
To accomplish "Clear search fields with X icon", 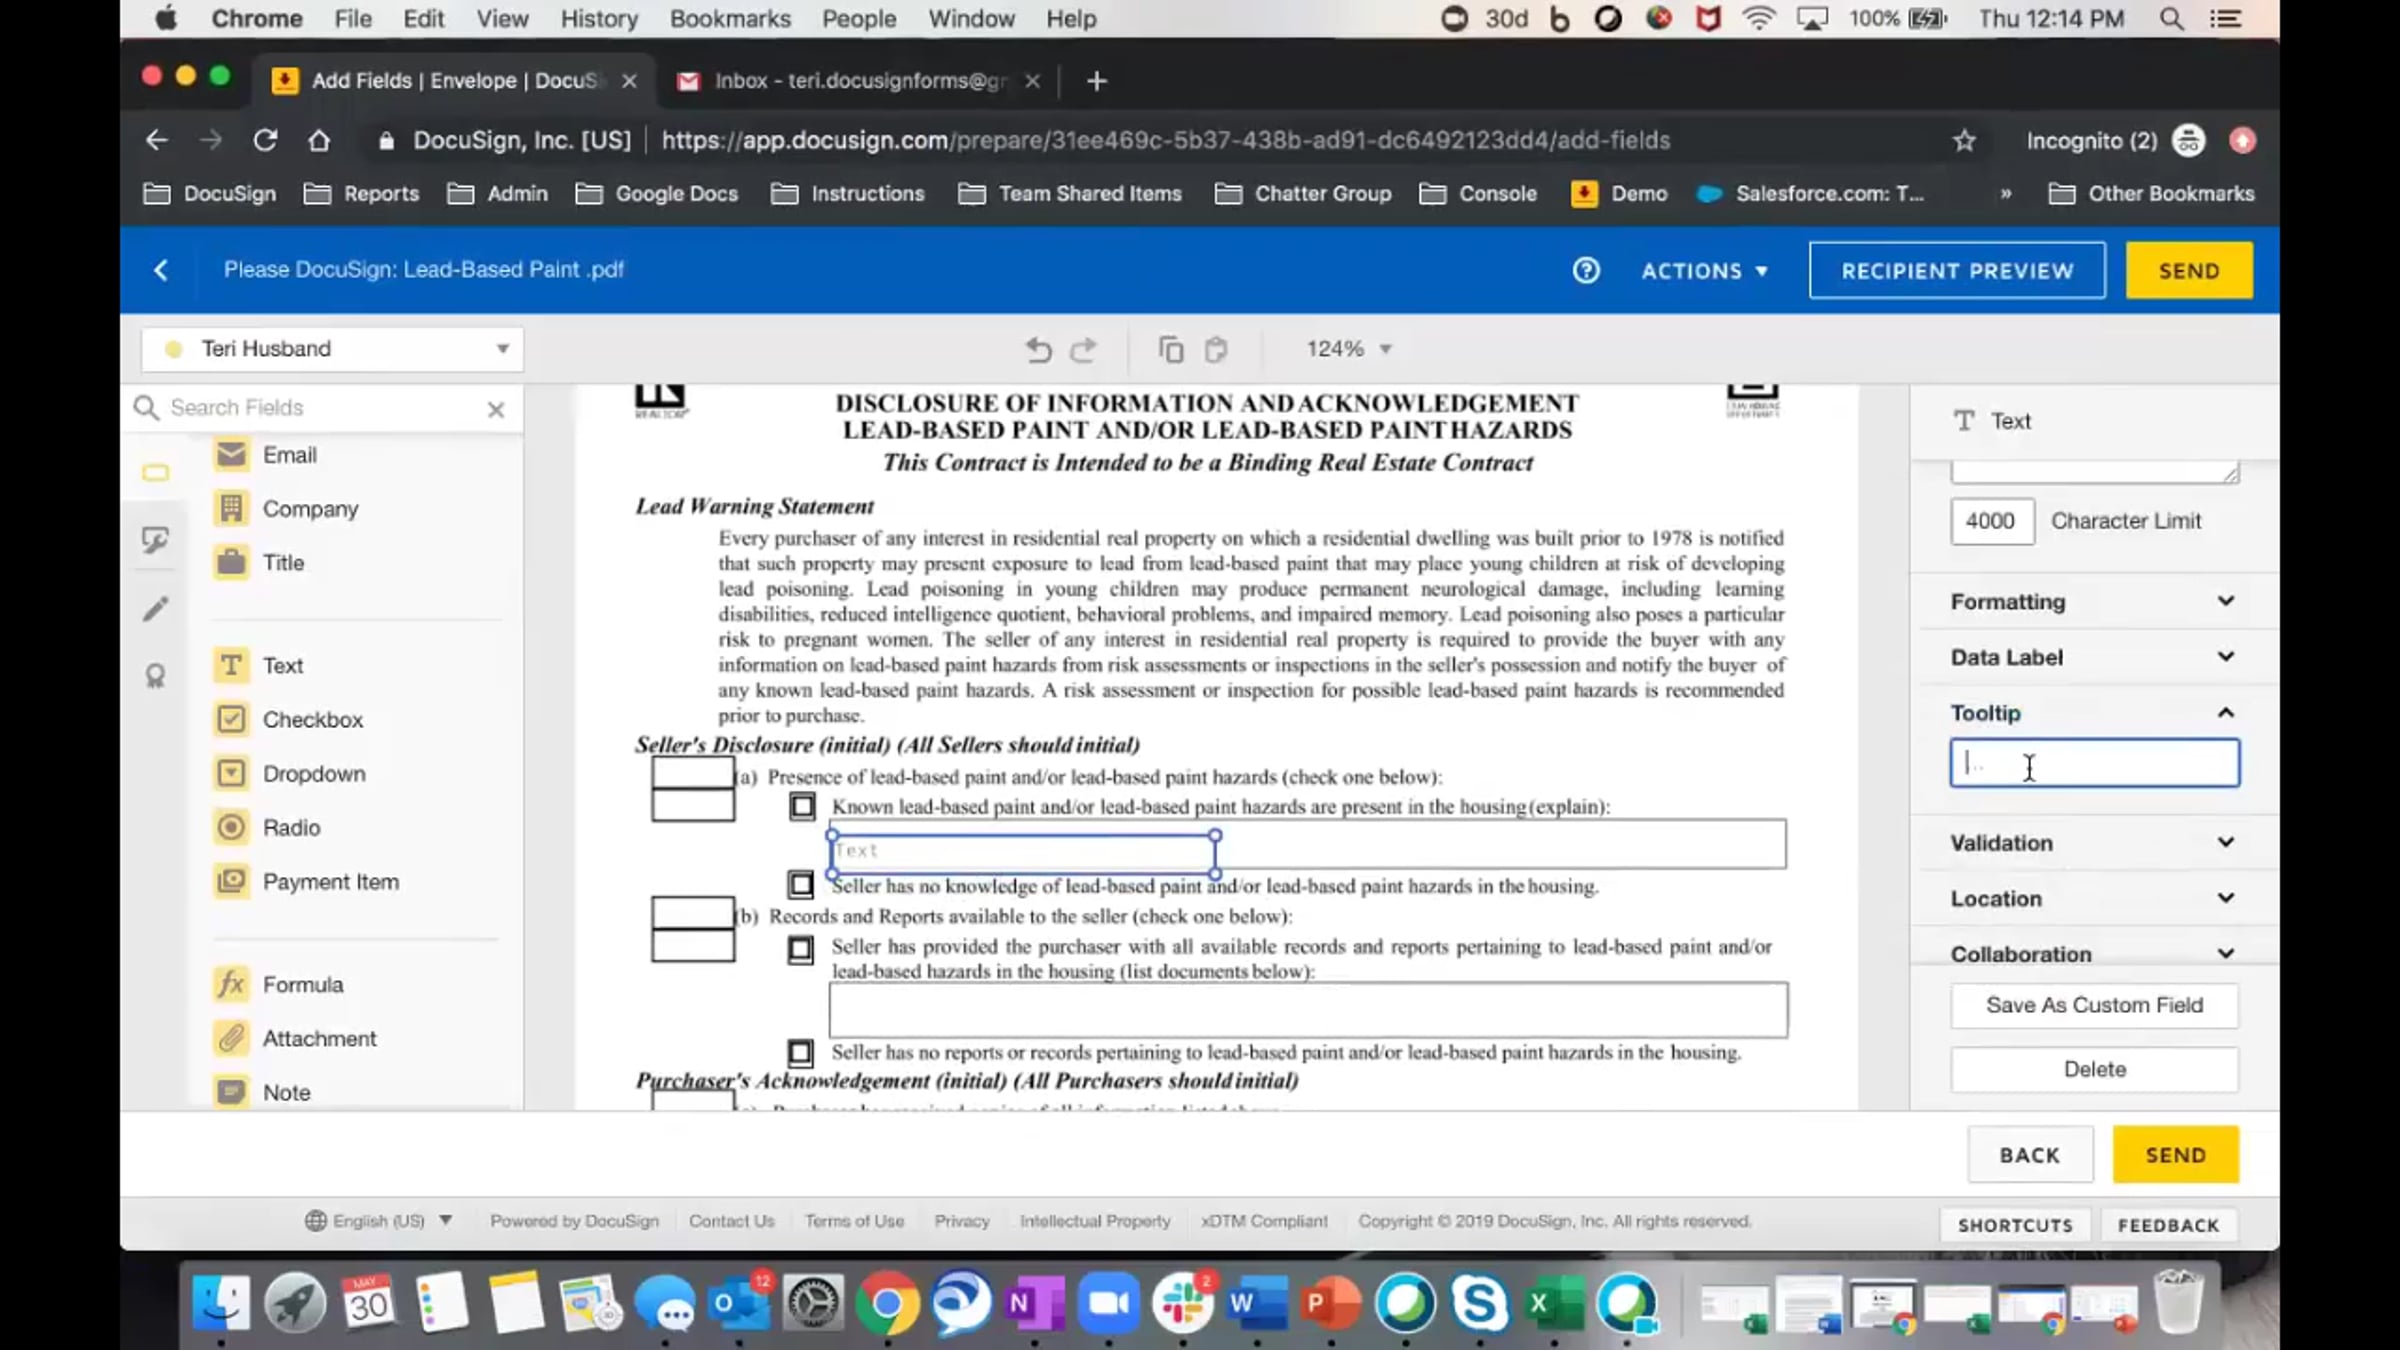I will point(496,409).
